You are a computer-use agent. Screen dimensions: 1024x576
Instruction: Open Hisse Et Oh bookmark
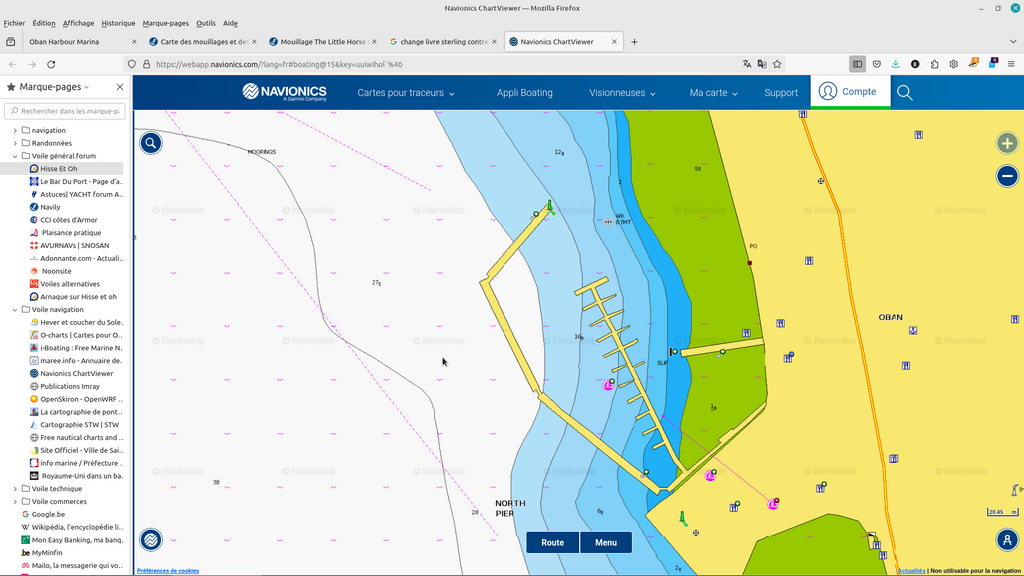(x=61, y=168)
